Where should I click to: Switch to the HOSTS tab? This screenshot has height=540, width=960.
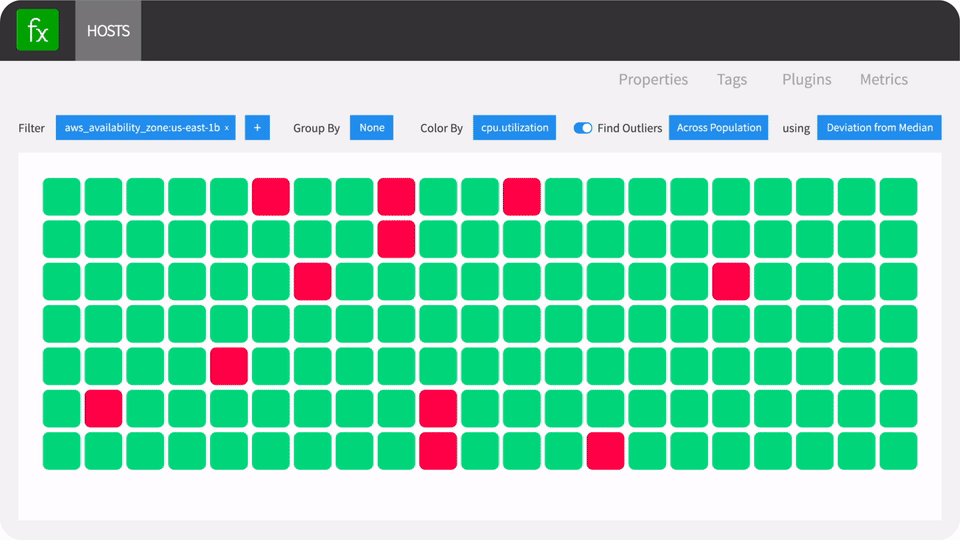pos(108,31)
